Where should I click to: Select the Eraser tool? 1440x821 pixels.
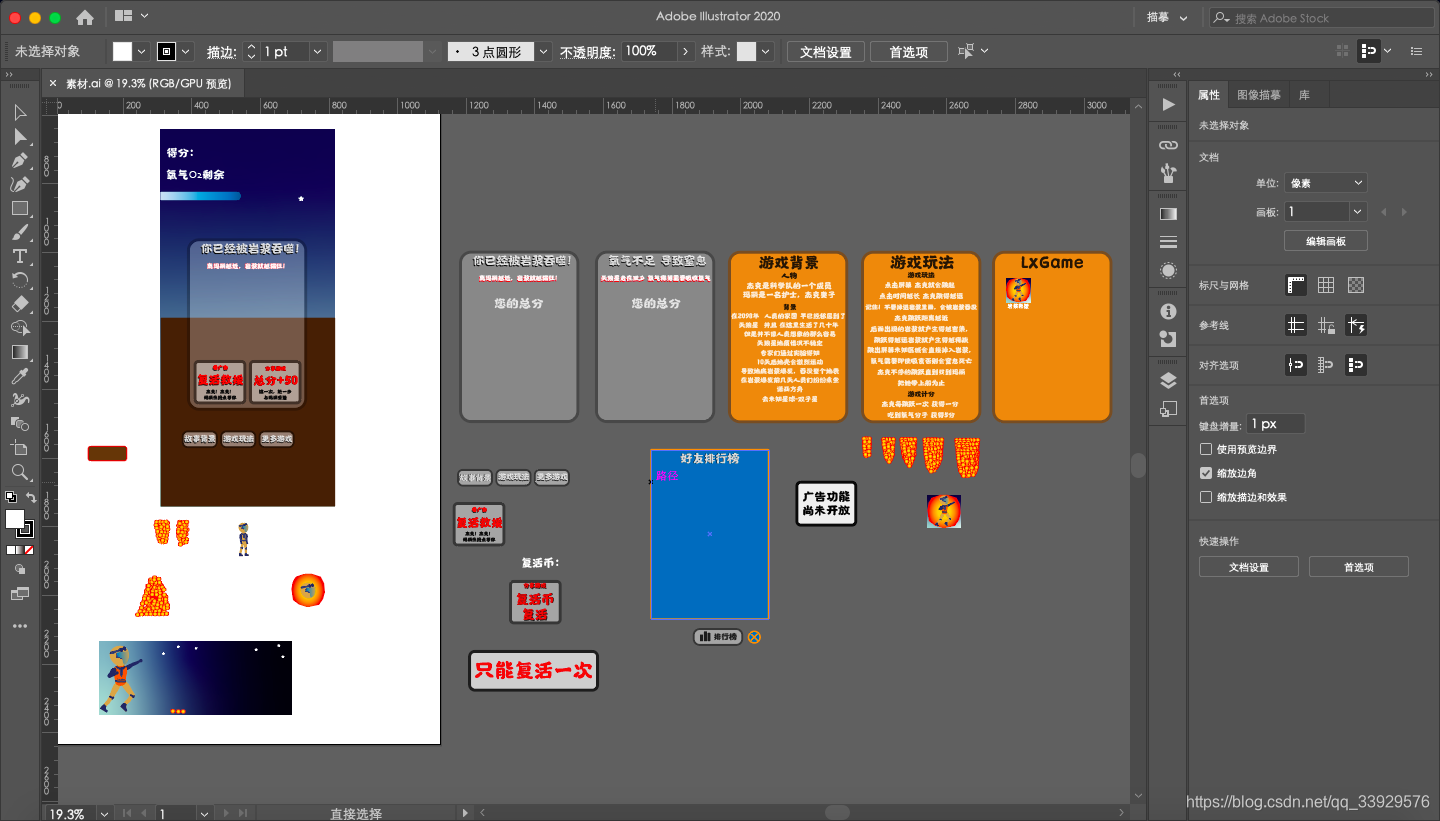[19, 304]
